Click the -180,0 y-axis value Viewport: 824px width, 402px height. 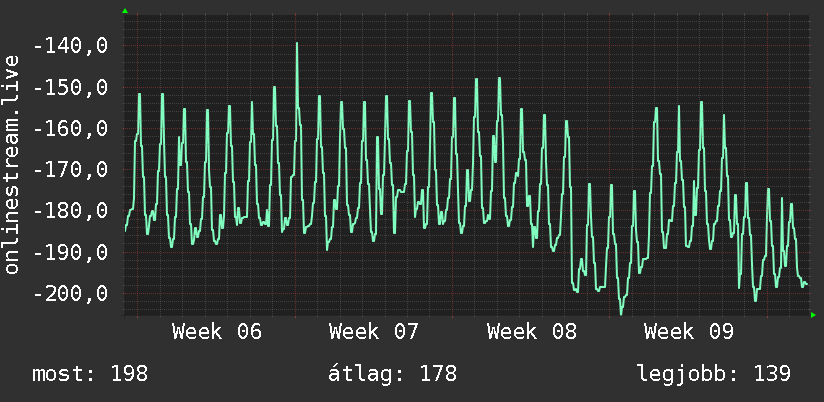click(70, 211)
